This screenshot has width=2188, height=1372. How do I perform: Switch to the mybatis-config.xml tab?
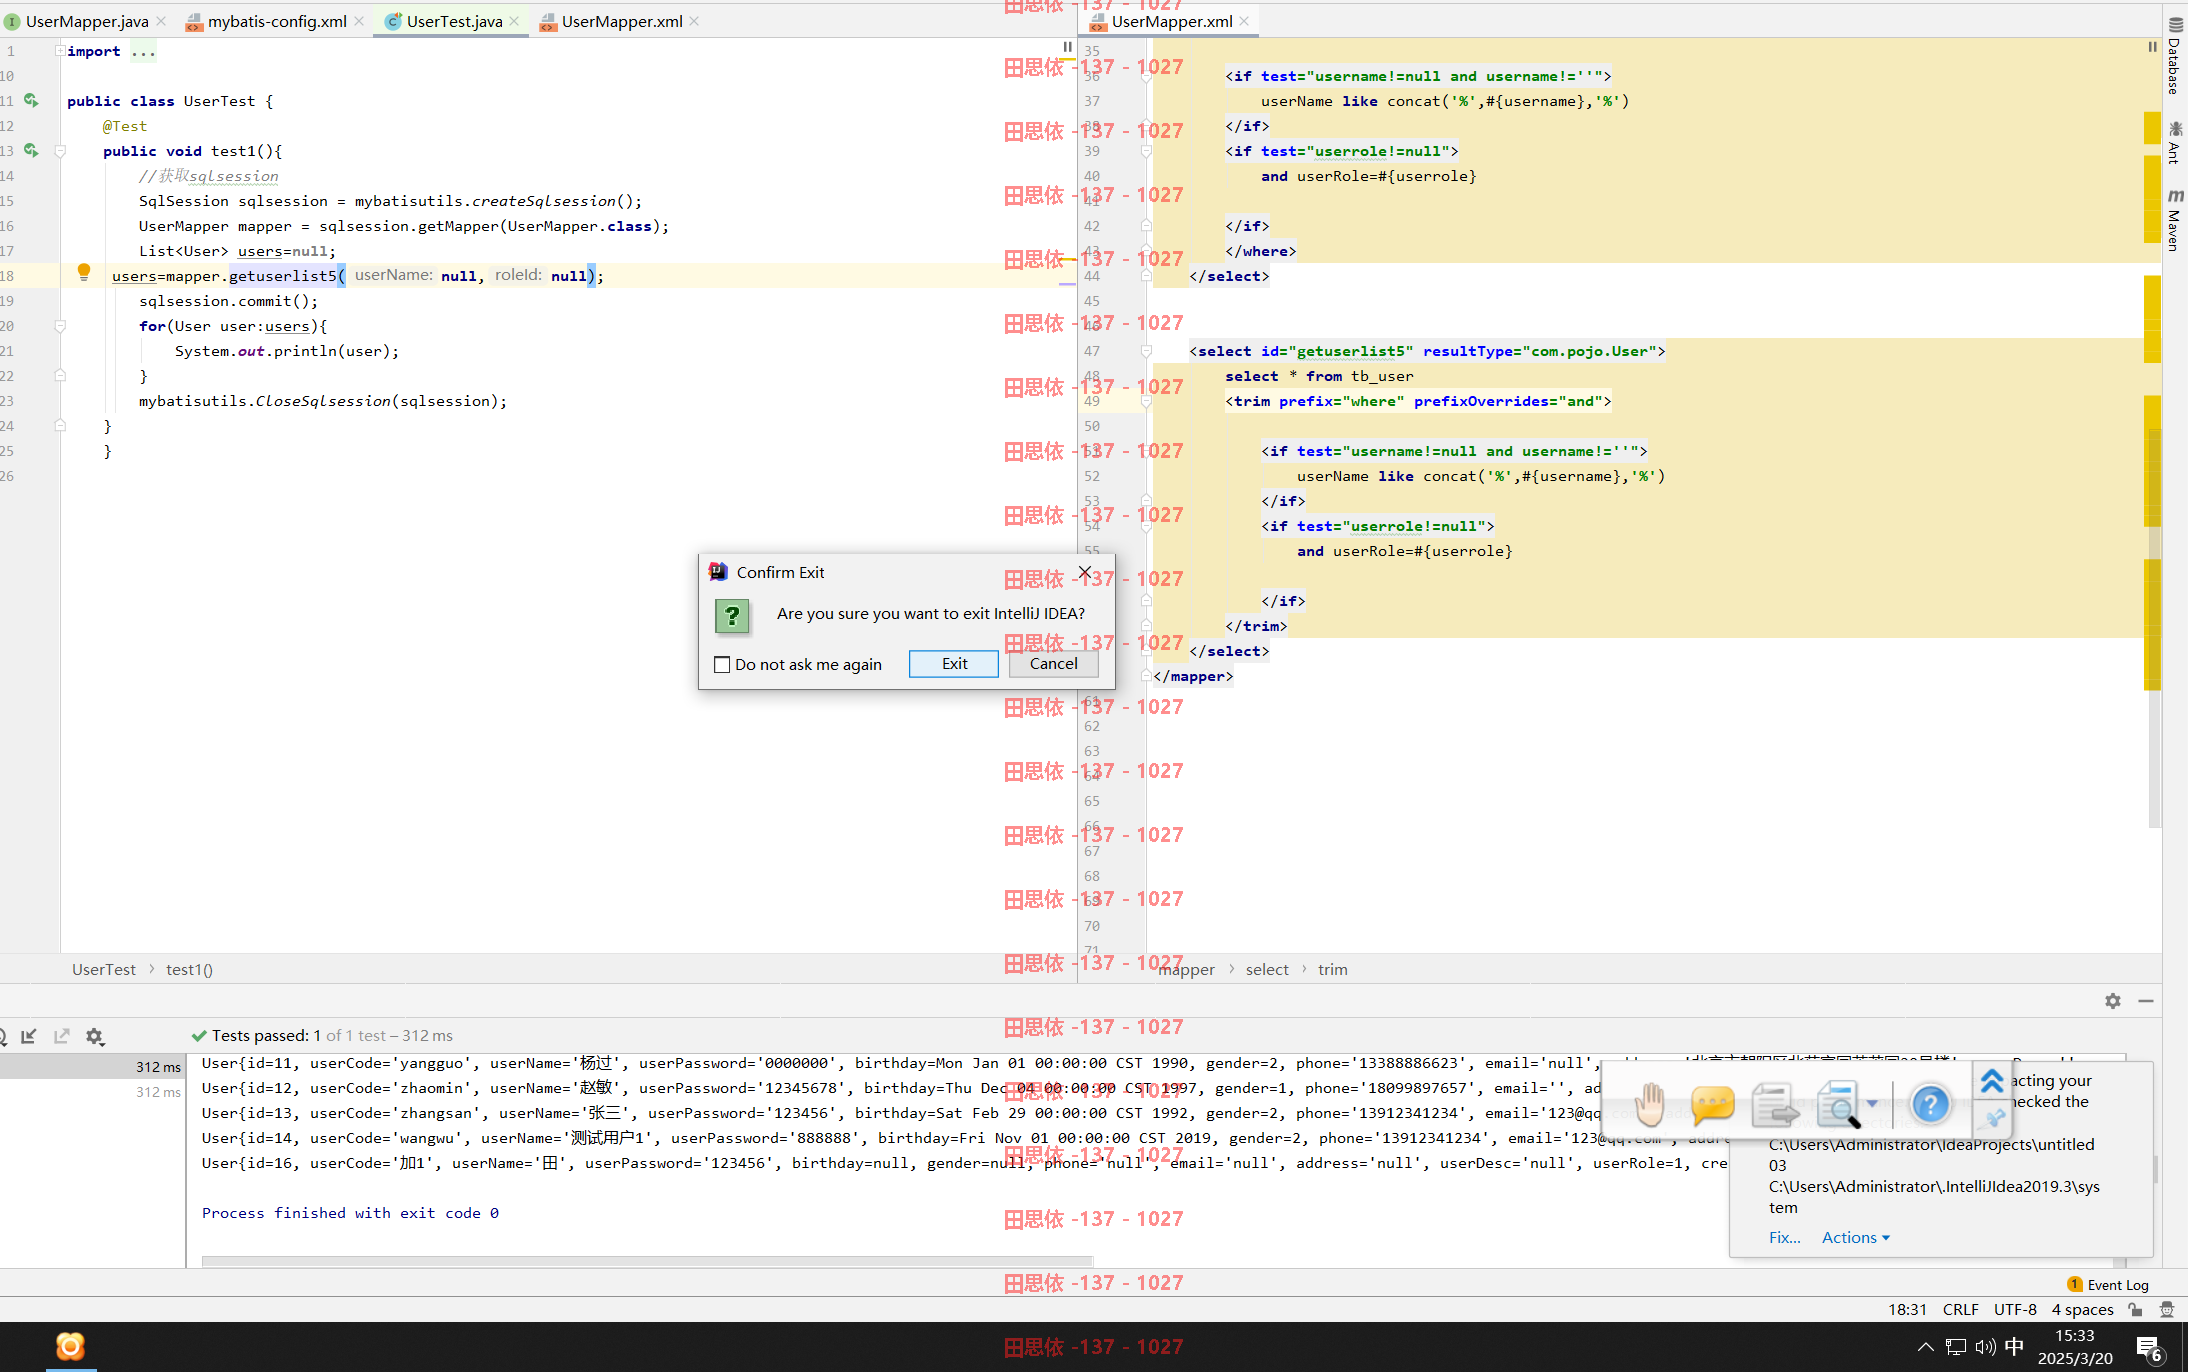[277, 21]
